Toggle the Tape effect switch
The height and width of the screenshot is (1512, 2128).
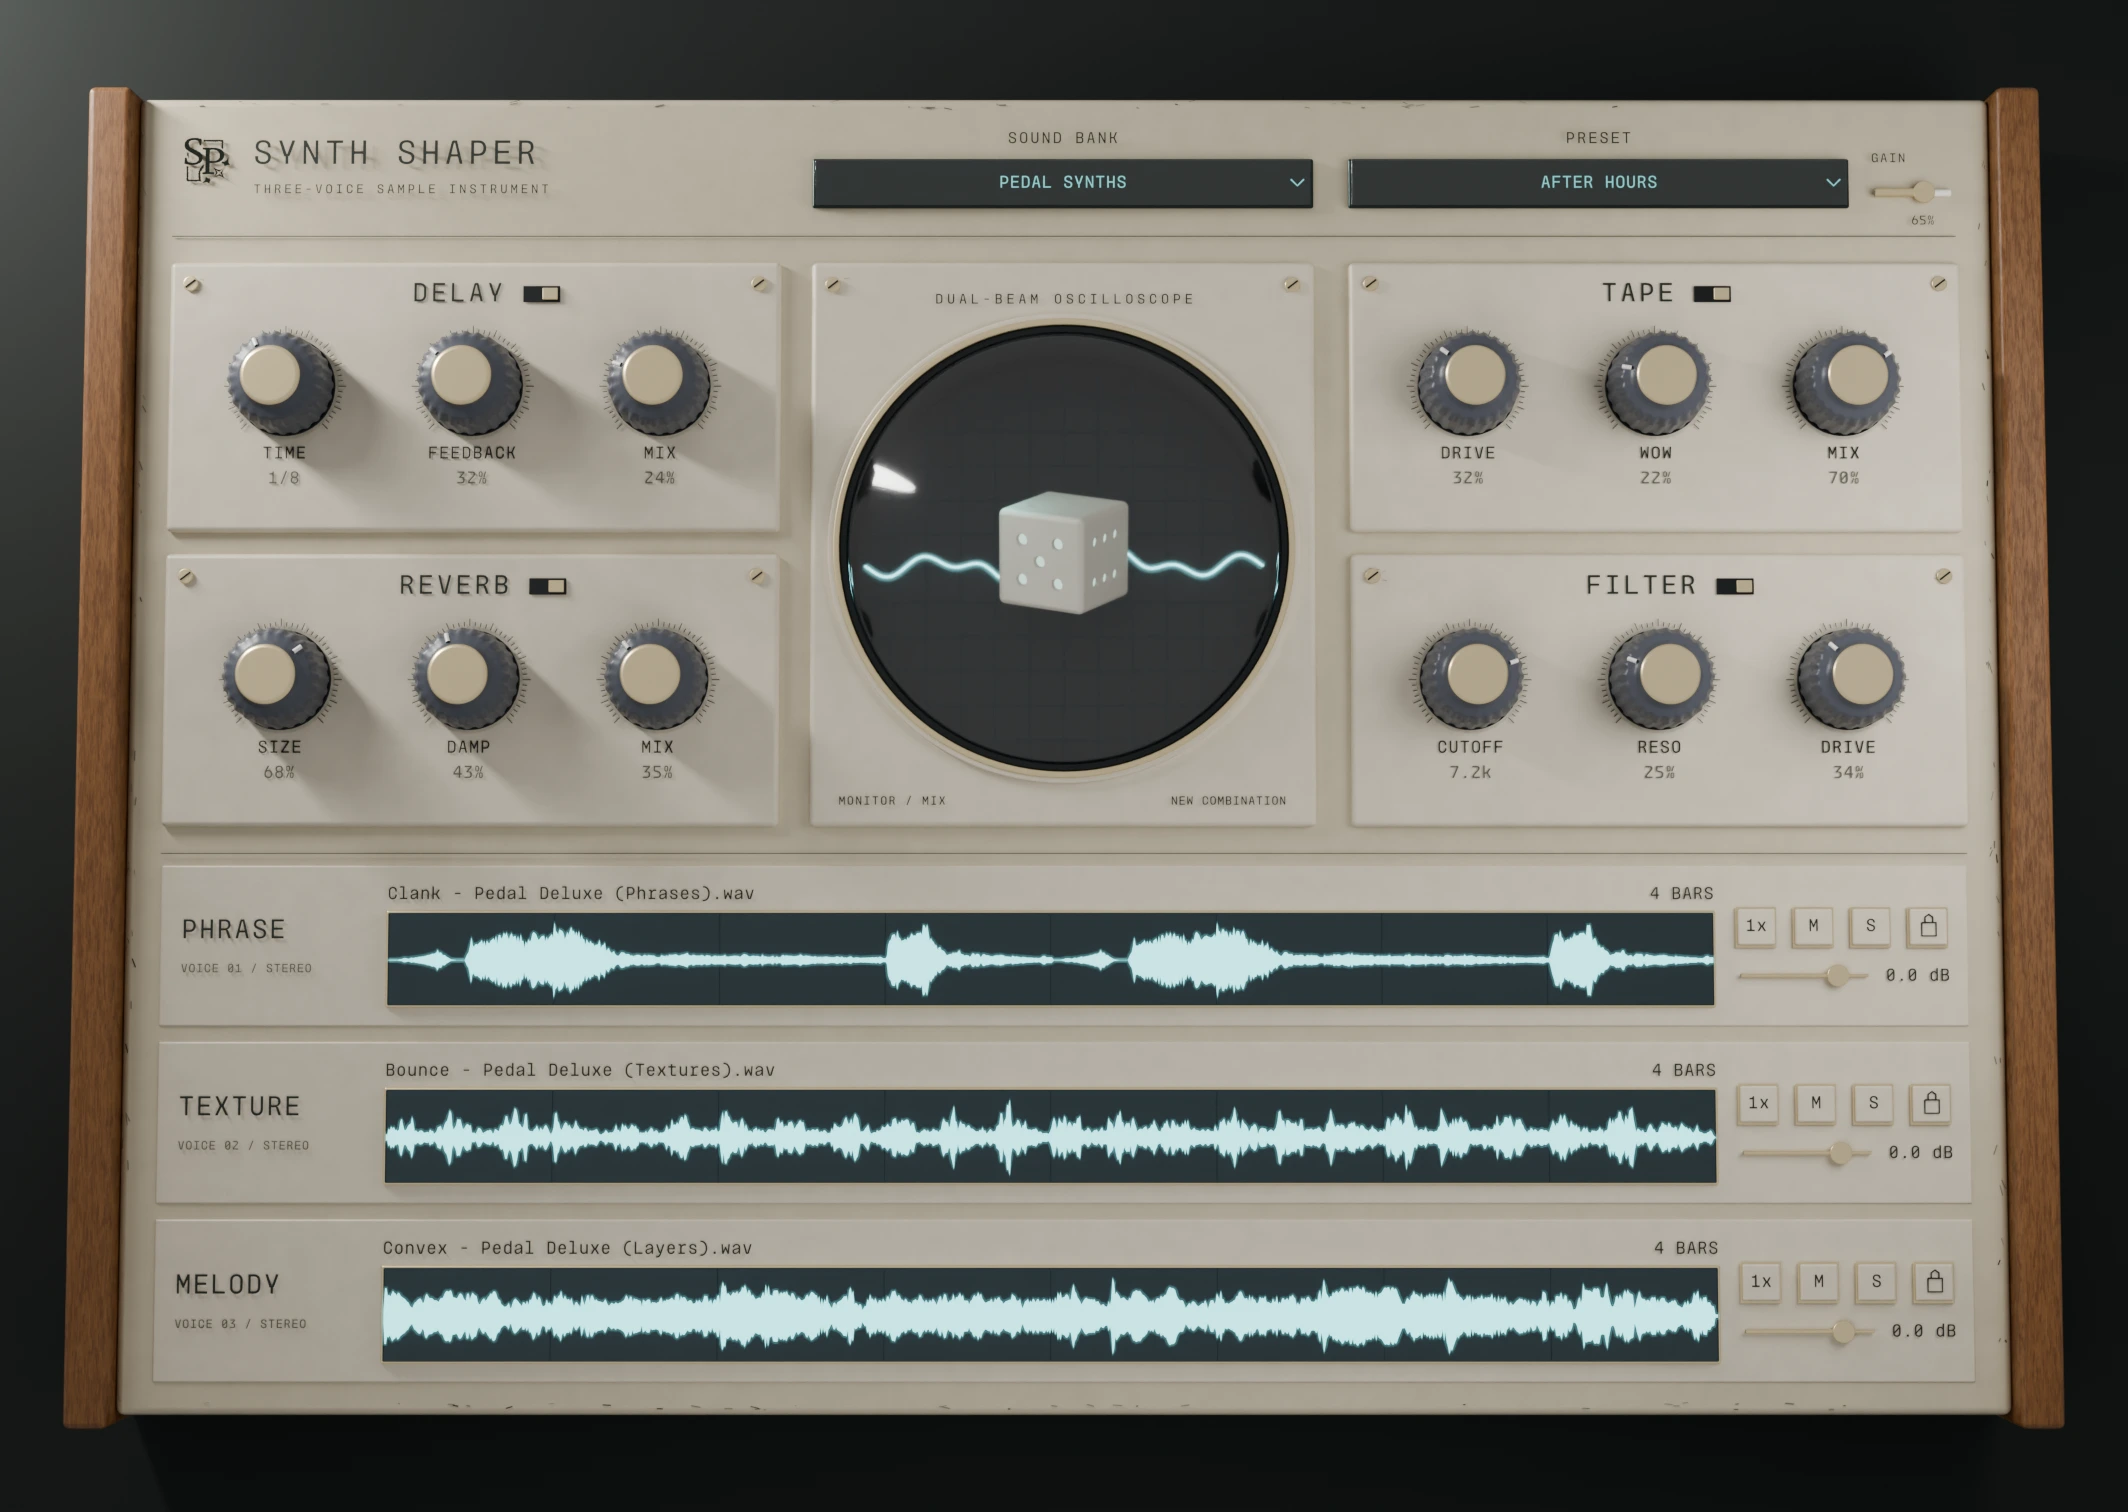(x=1712, y=294)
